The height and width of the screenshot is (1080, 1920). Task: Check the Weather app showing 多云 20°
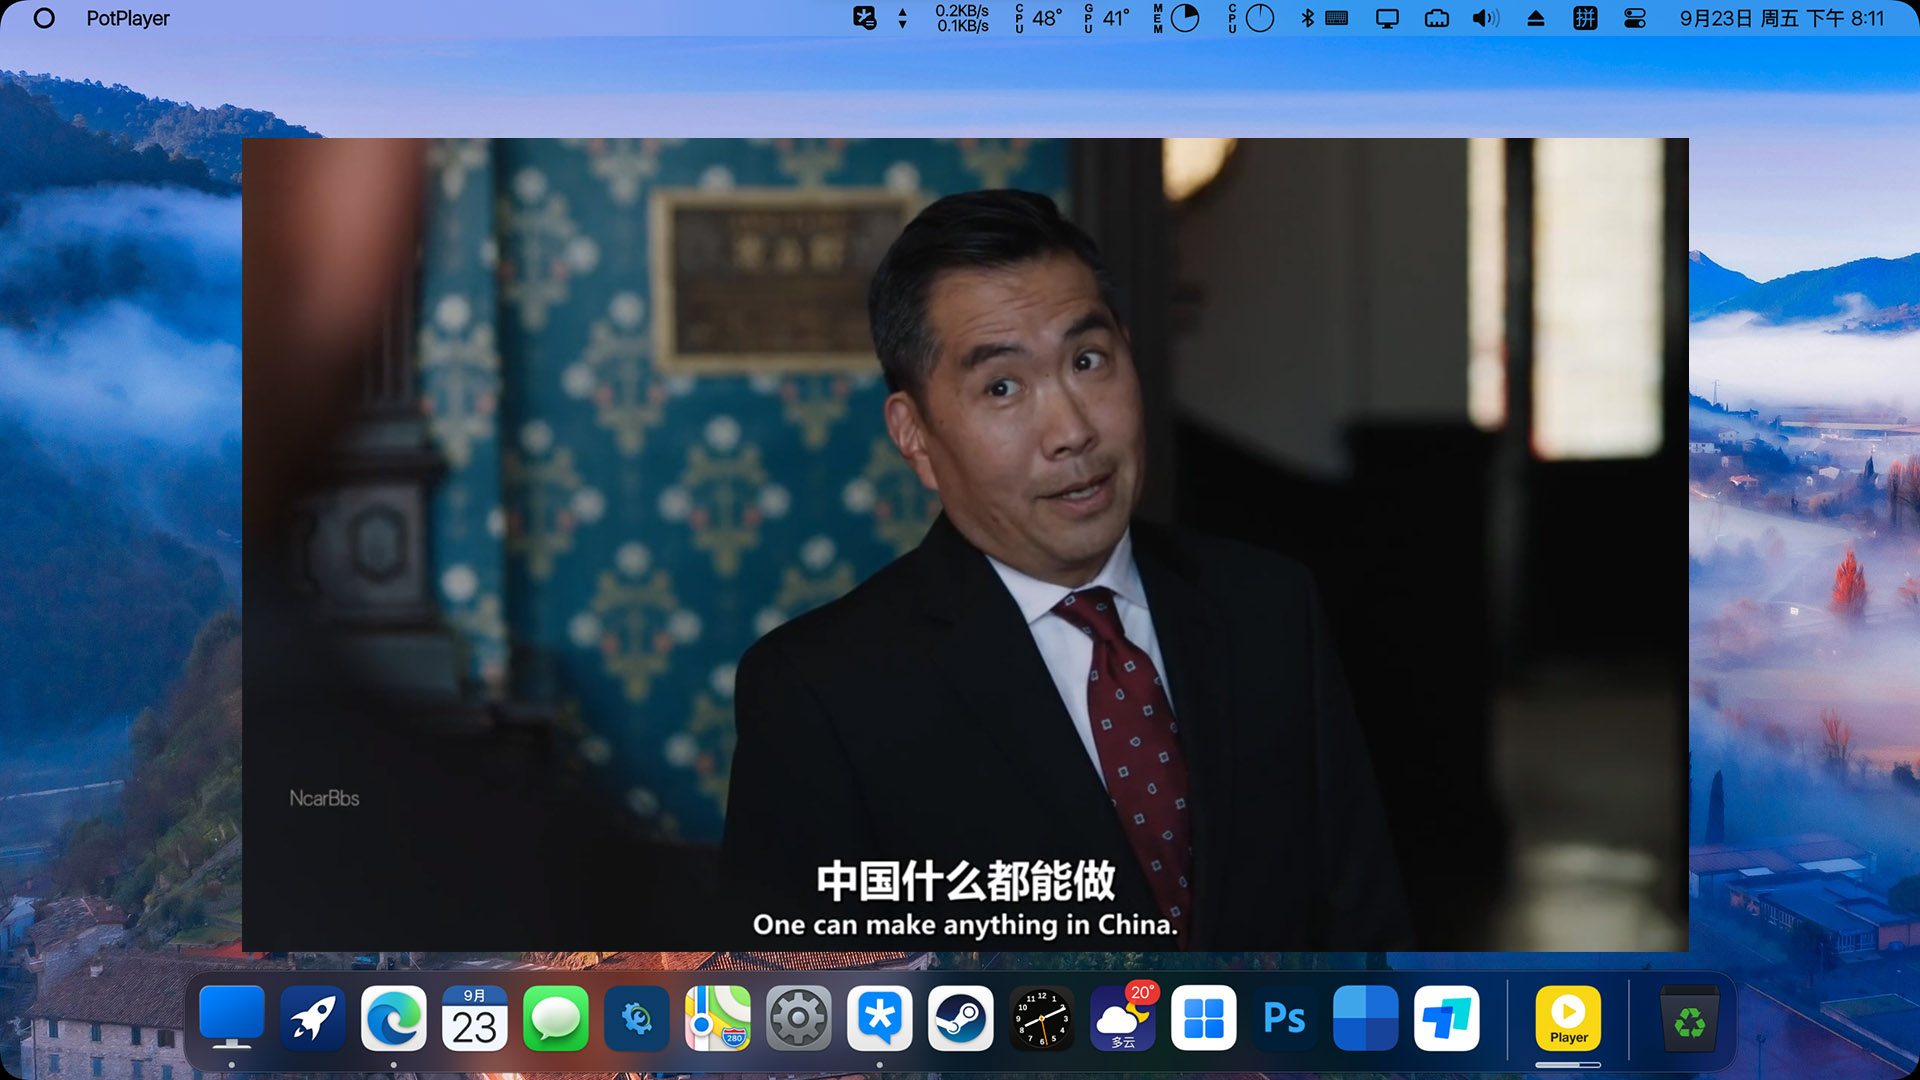[x=1122, y=1018]
